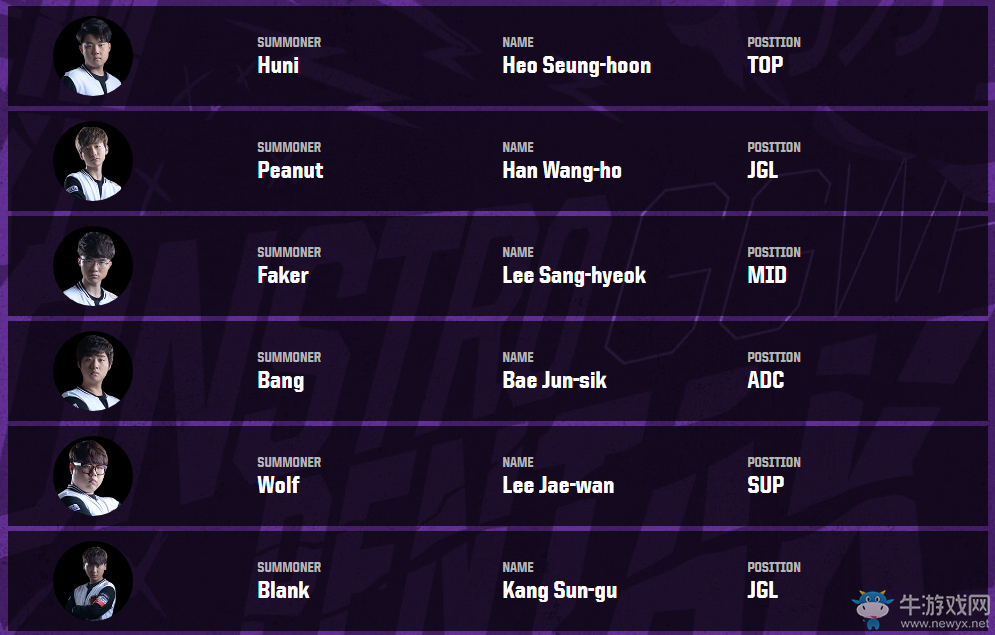This screenshot has width=995, height=635.
Task: Click the name Heo Seung-hoon
Action: 576,66
